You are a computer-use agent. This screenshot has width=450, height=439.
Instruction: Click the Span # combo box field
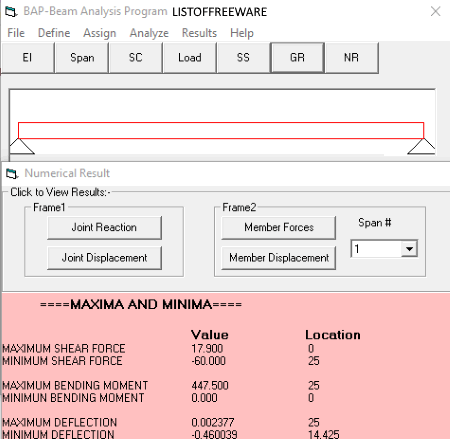point(384,249)
